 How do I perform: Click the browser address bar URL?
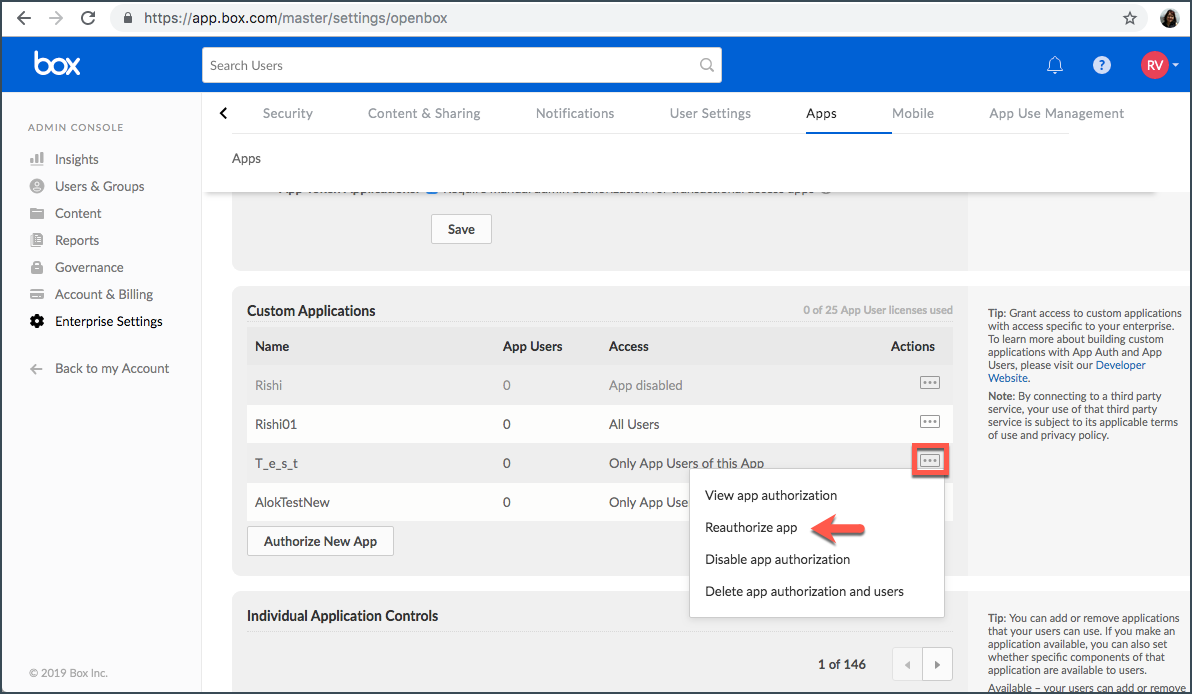click(x=296, y=17)
